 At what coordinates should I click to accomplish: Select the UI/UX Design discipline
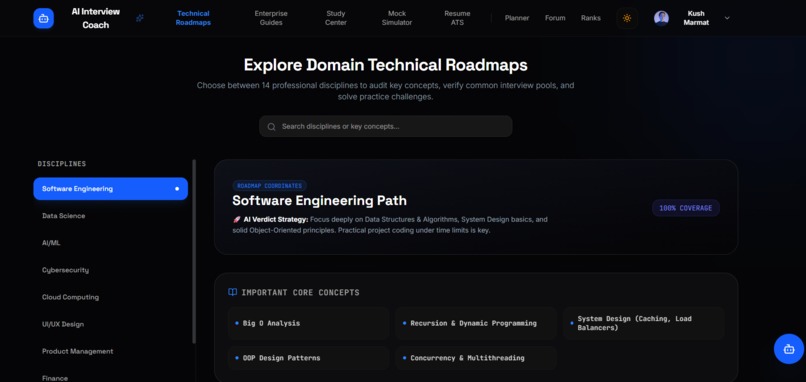(x=111, y=324)
